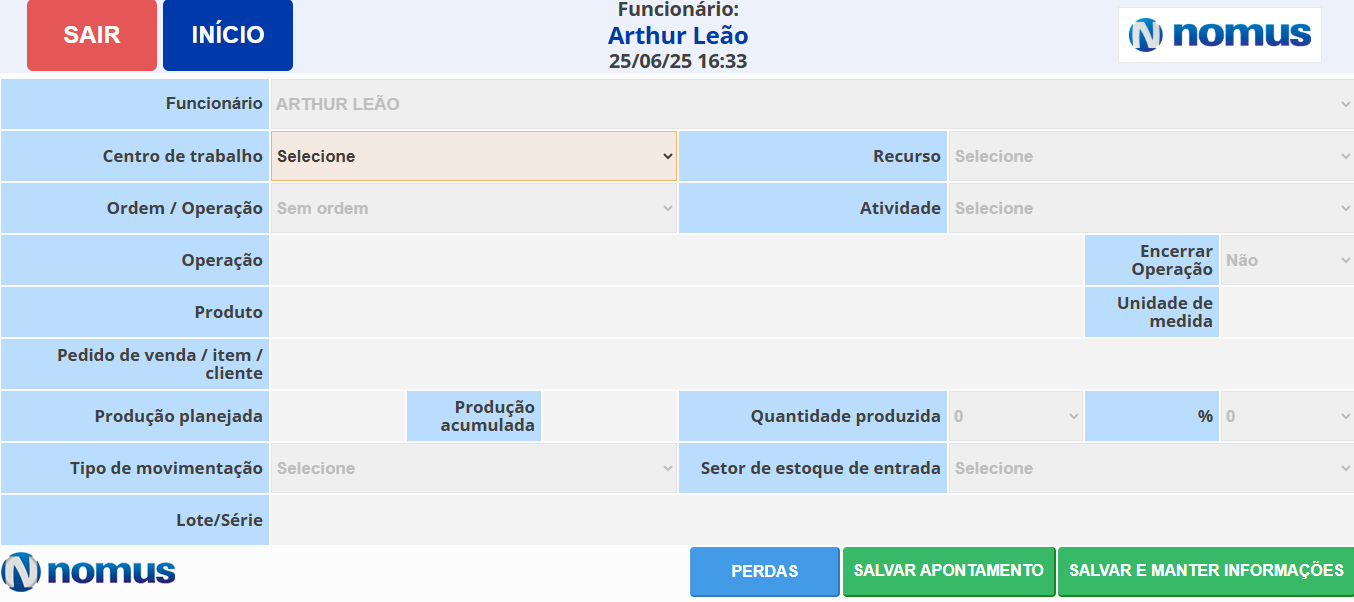Click the Nomus logo at top right

pos(1219,35)
